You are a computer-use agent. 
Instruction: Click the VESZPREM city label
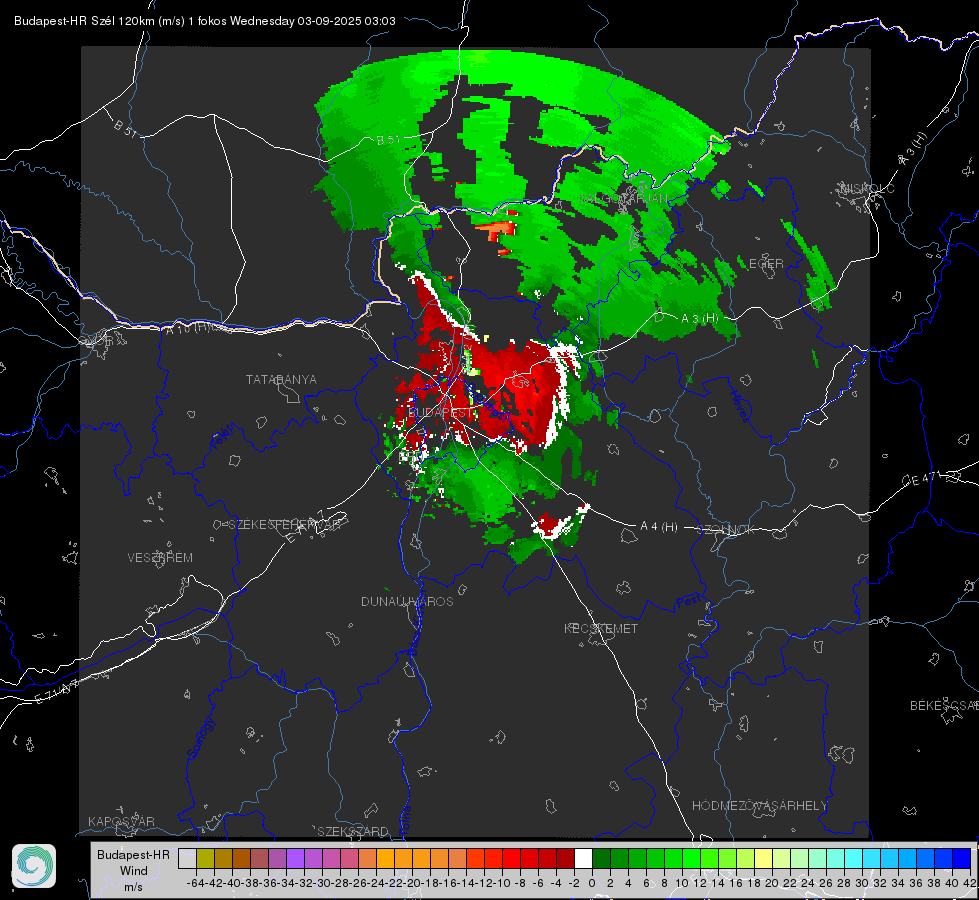click(x=160, y=558)
